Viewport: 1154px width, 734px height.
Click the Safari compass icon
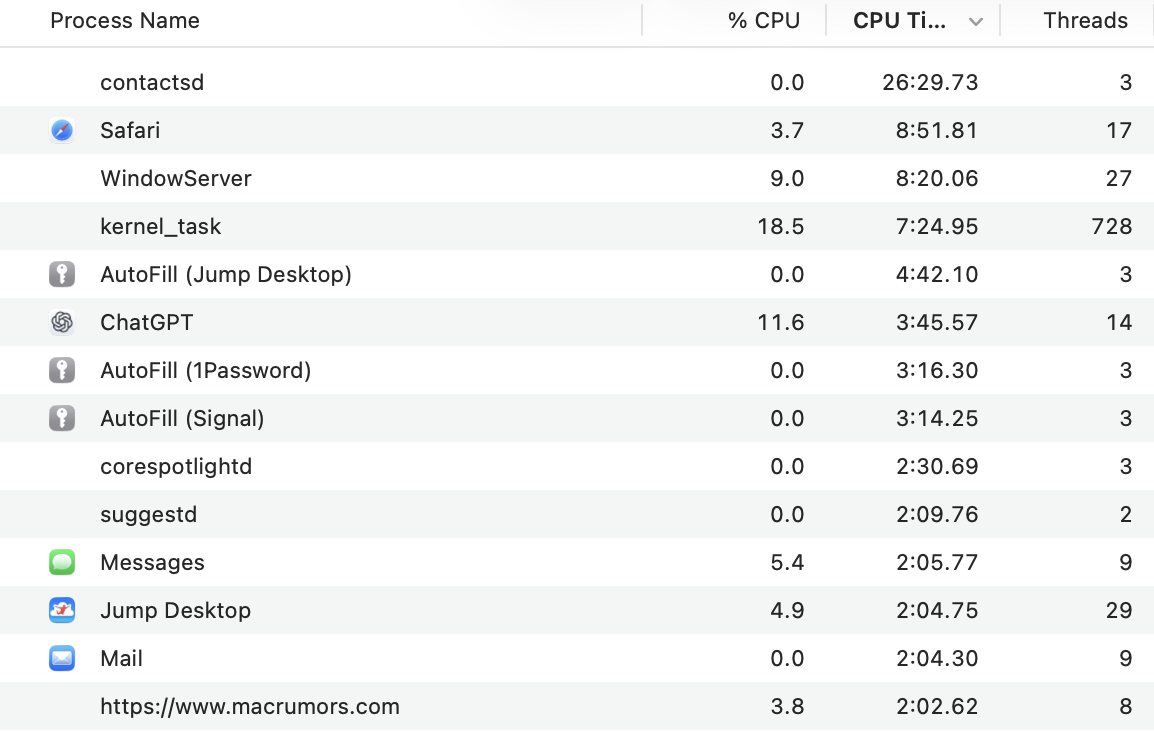pos(62,130)
